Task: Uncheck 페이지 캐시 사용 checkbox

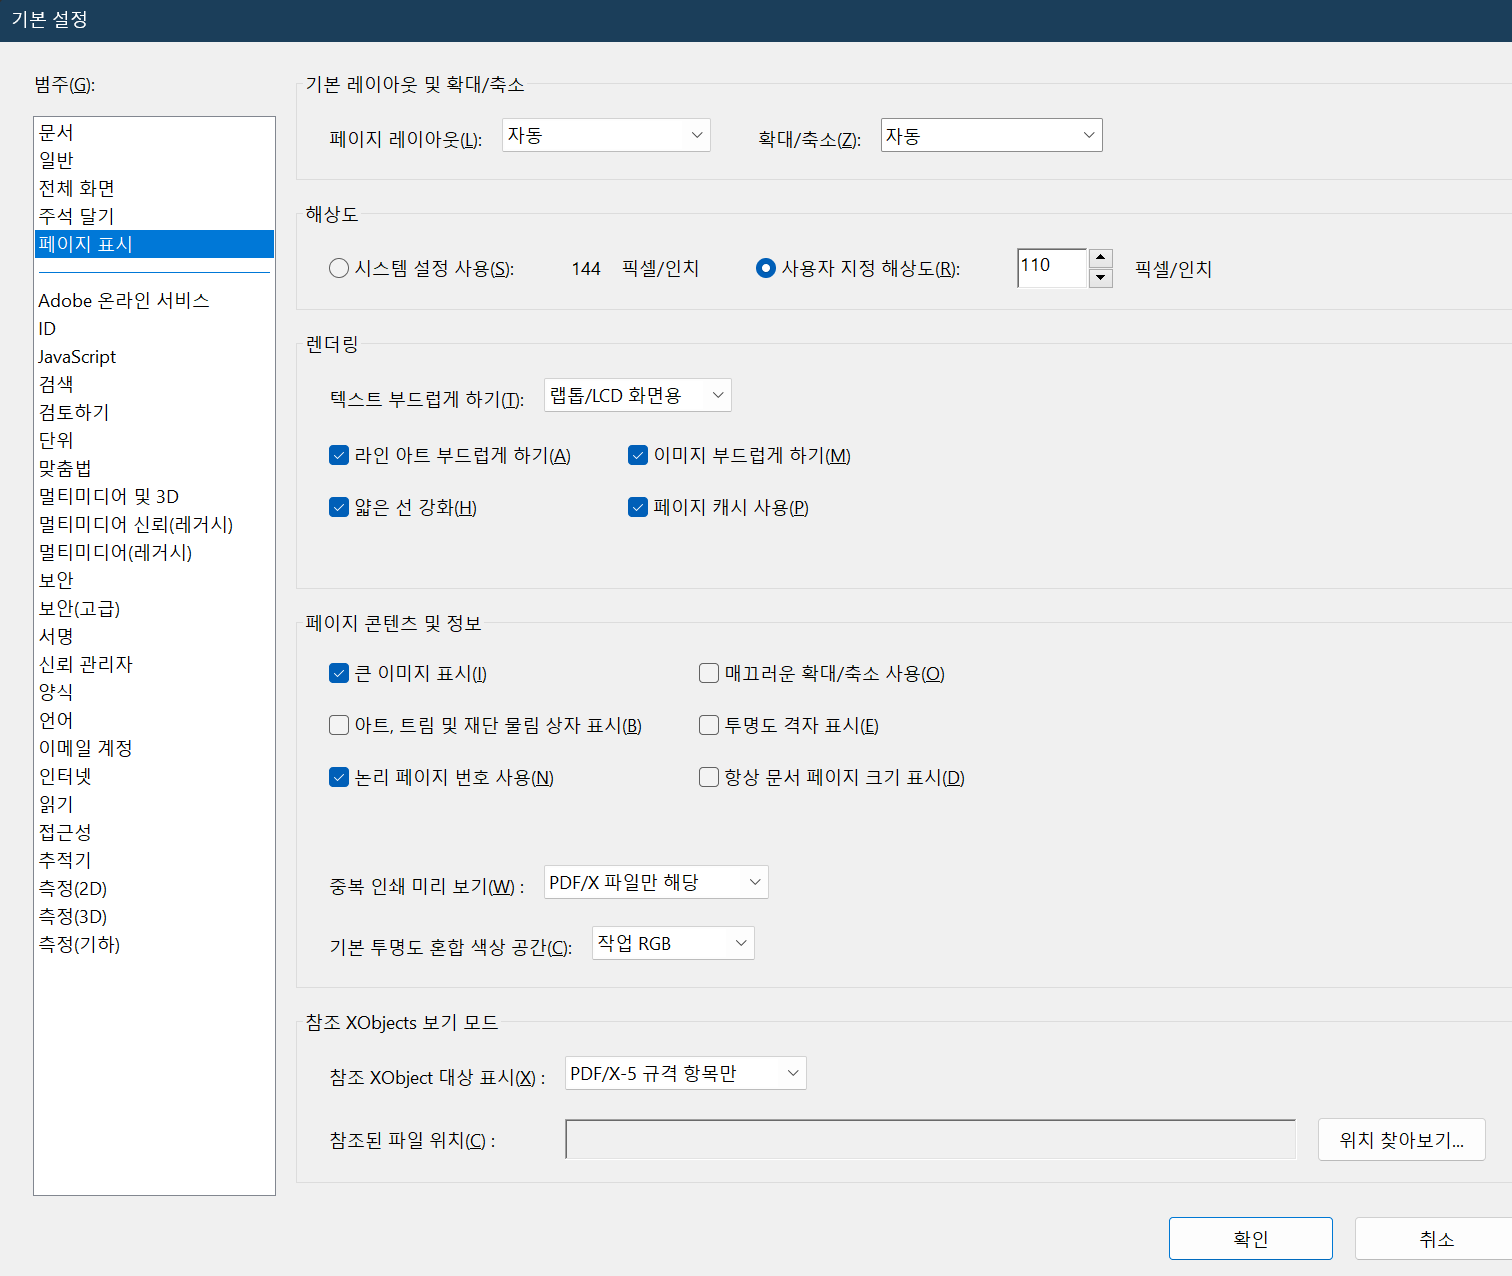Action: (x=638, y=507)
